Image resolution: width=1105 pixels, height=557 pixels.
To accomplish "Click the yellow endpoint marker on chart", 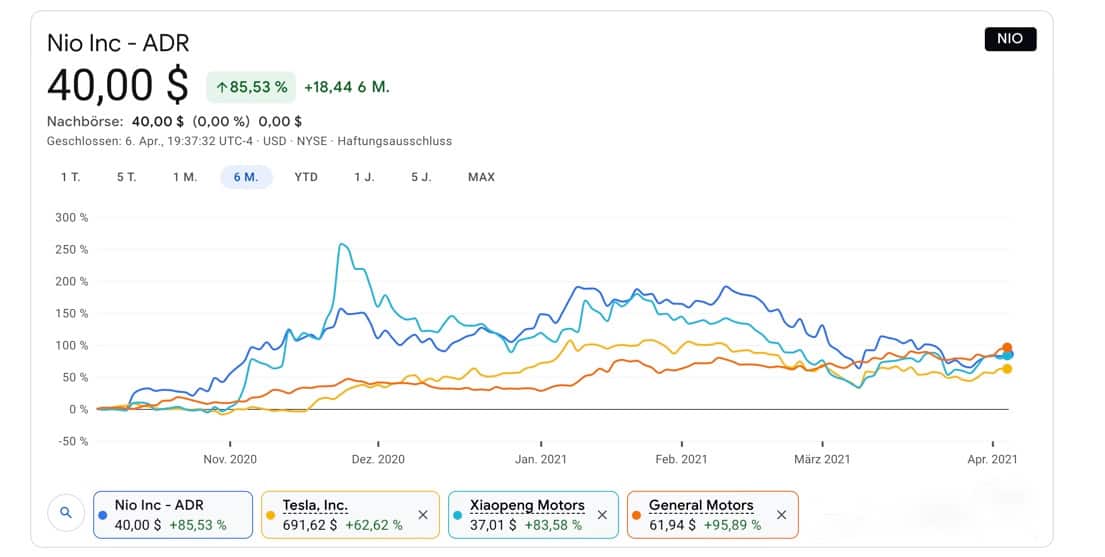I will coord(1007,369).
